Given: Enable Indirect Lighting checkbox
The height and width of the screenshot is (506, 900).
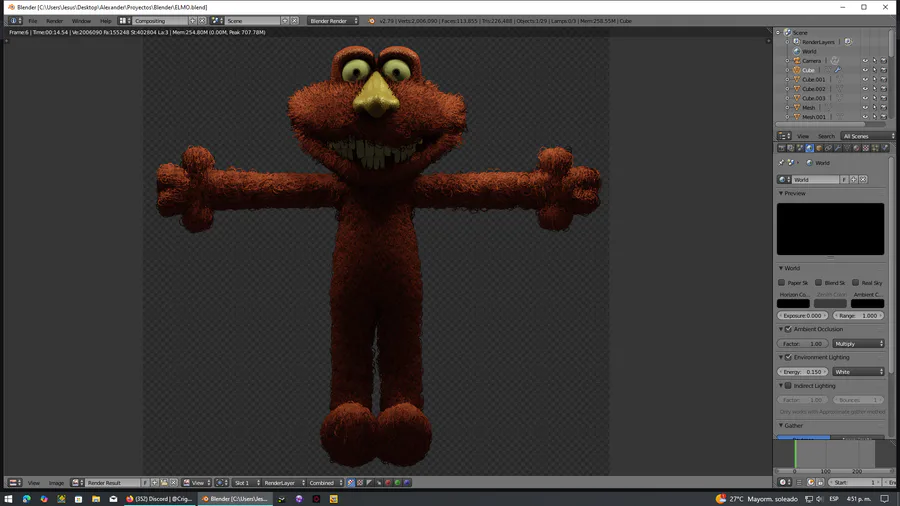Looking at the screenshot, I should pyautogui.click(x=788, y=386).
